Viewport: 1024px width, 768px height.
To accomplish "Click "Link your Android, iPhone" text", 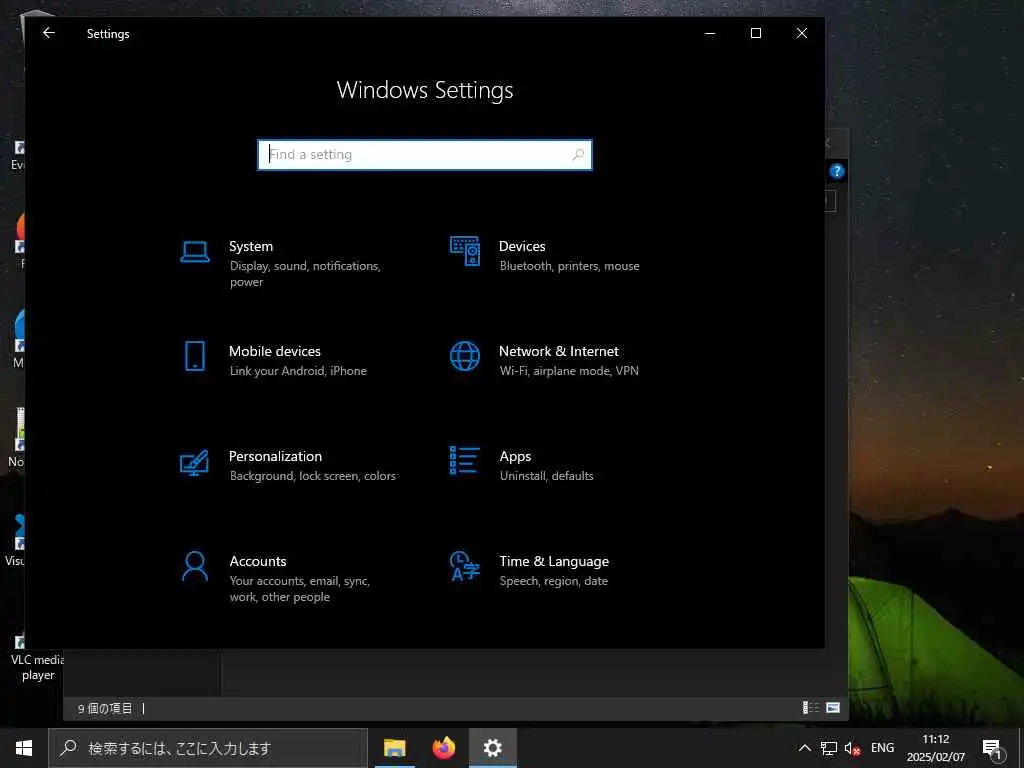I will [298, 371].
